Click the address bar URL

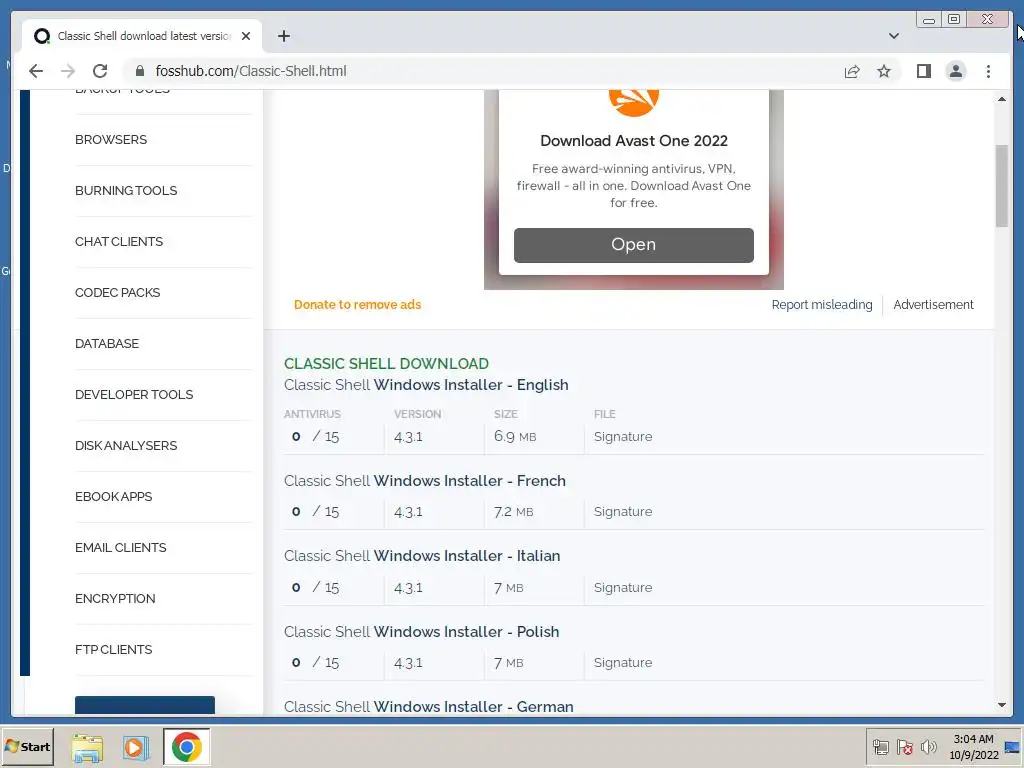251,71
